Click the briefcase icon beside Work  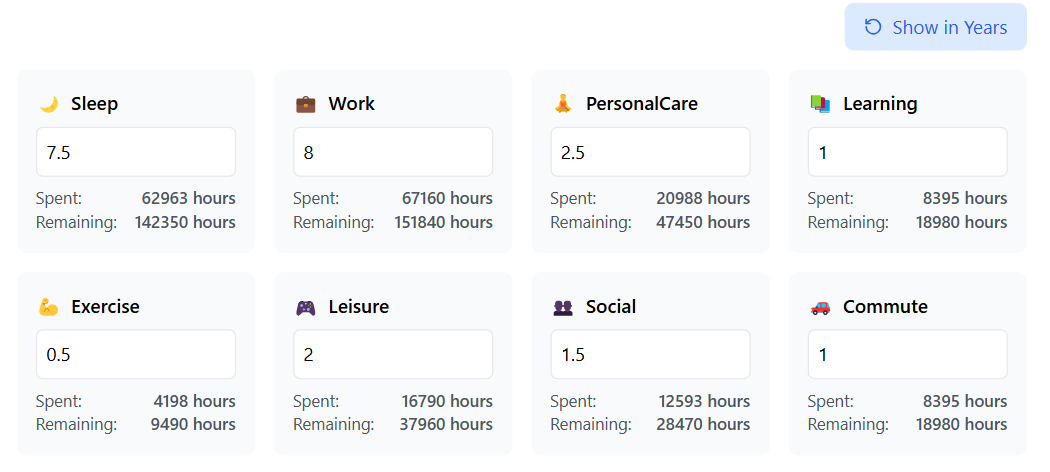click(x=305, y=104)
